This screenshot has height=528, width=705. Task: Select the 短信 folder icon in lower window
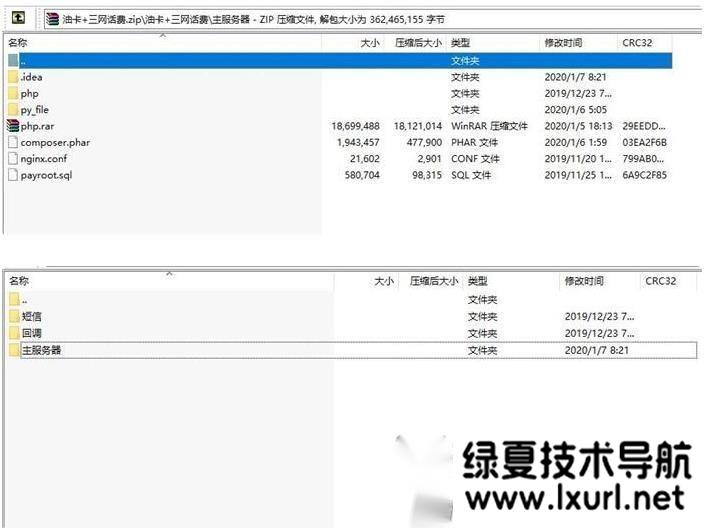[14, 316]
